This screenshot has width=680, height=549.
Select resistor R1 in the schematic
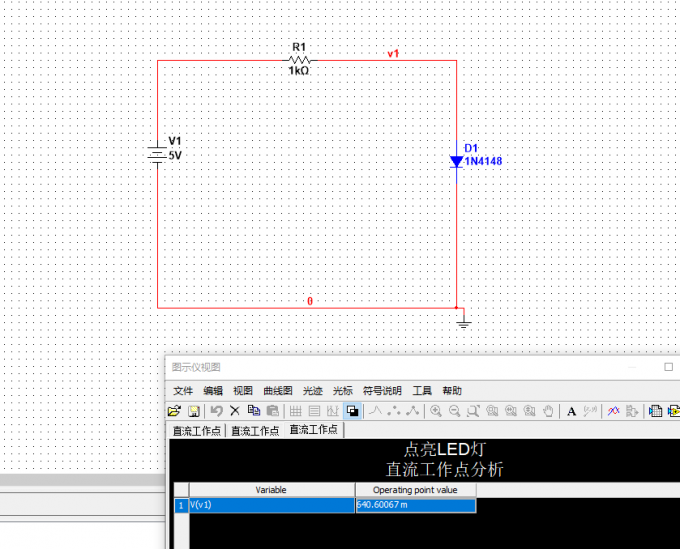(300, 60)
